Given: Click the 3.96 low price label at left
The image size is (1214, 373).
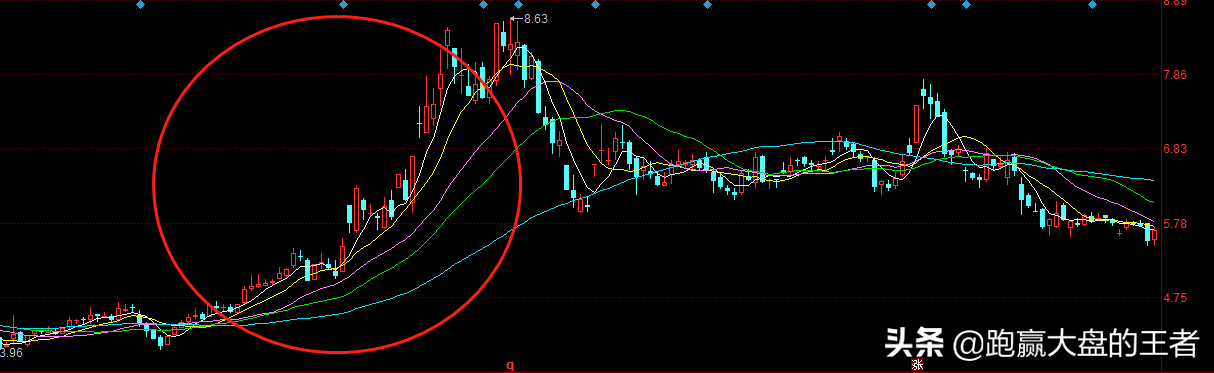Looking at the screenshot, I should 11,353.
